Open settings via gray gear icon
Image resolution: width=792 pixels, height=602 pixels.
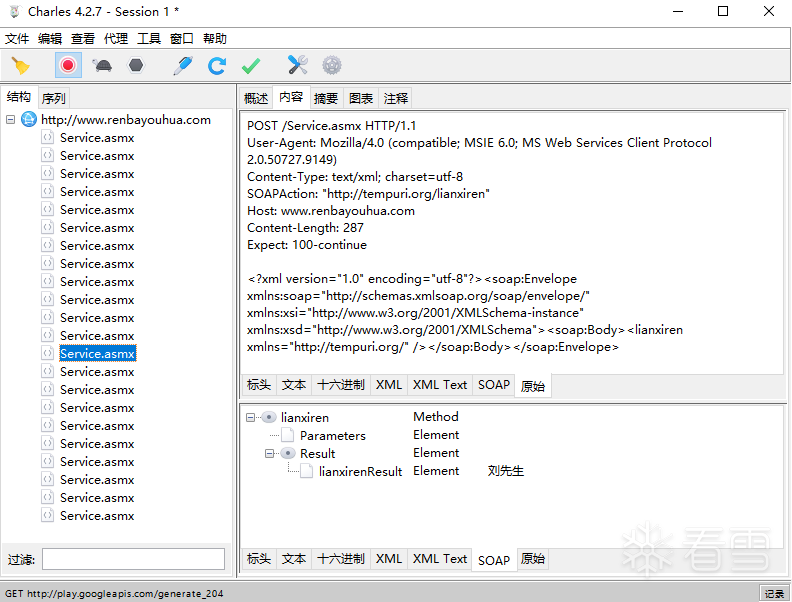[x=332, y=65]
